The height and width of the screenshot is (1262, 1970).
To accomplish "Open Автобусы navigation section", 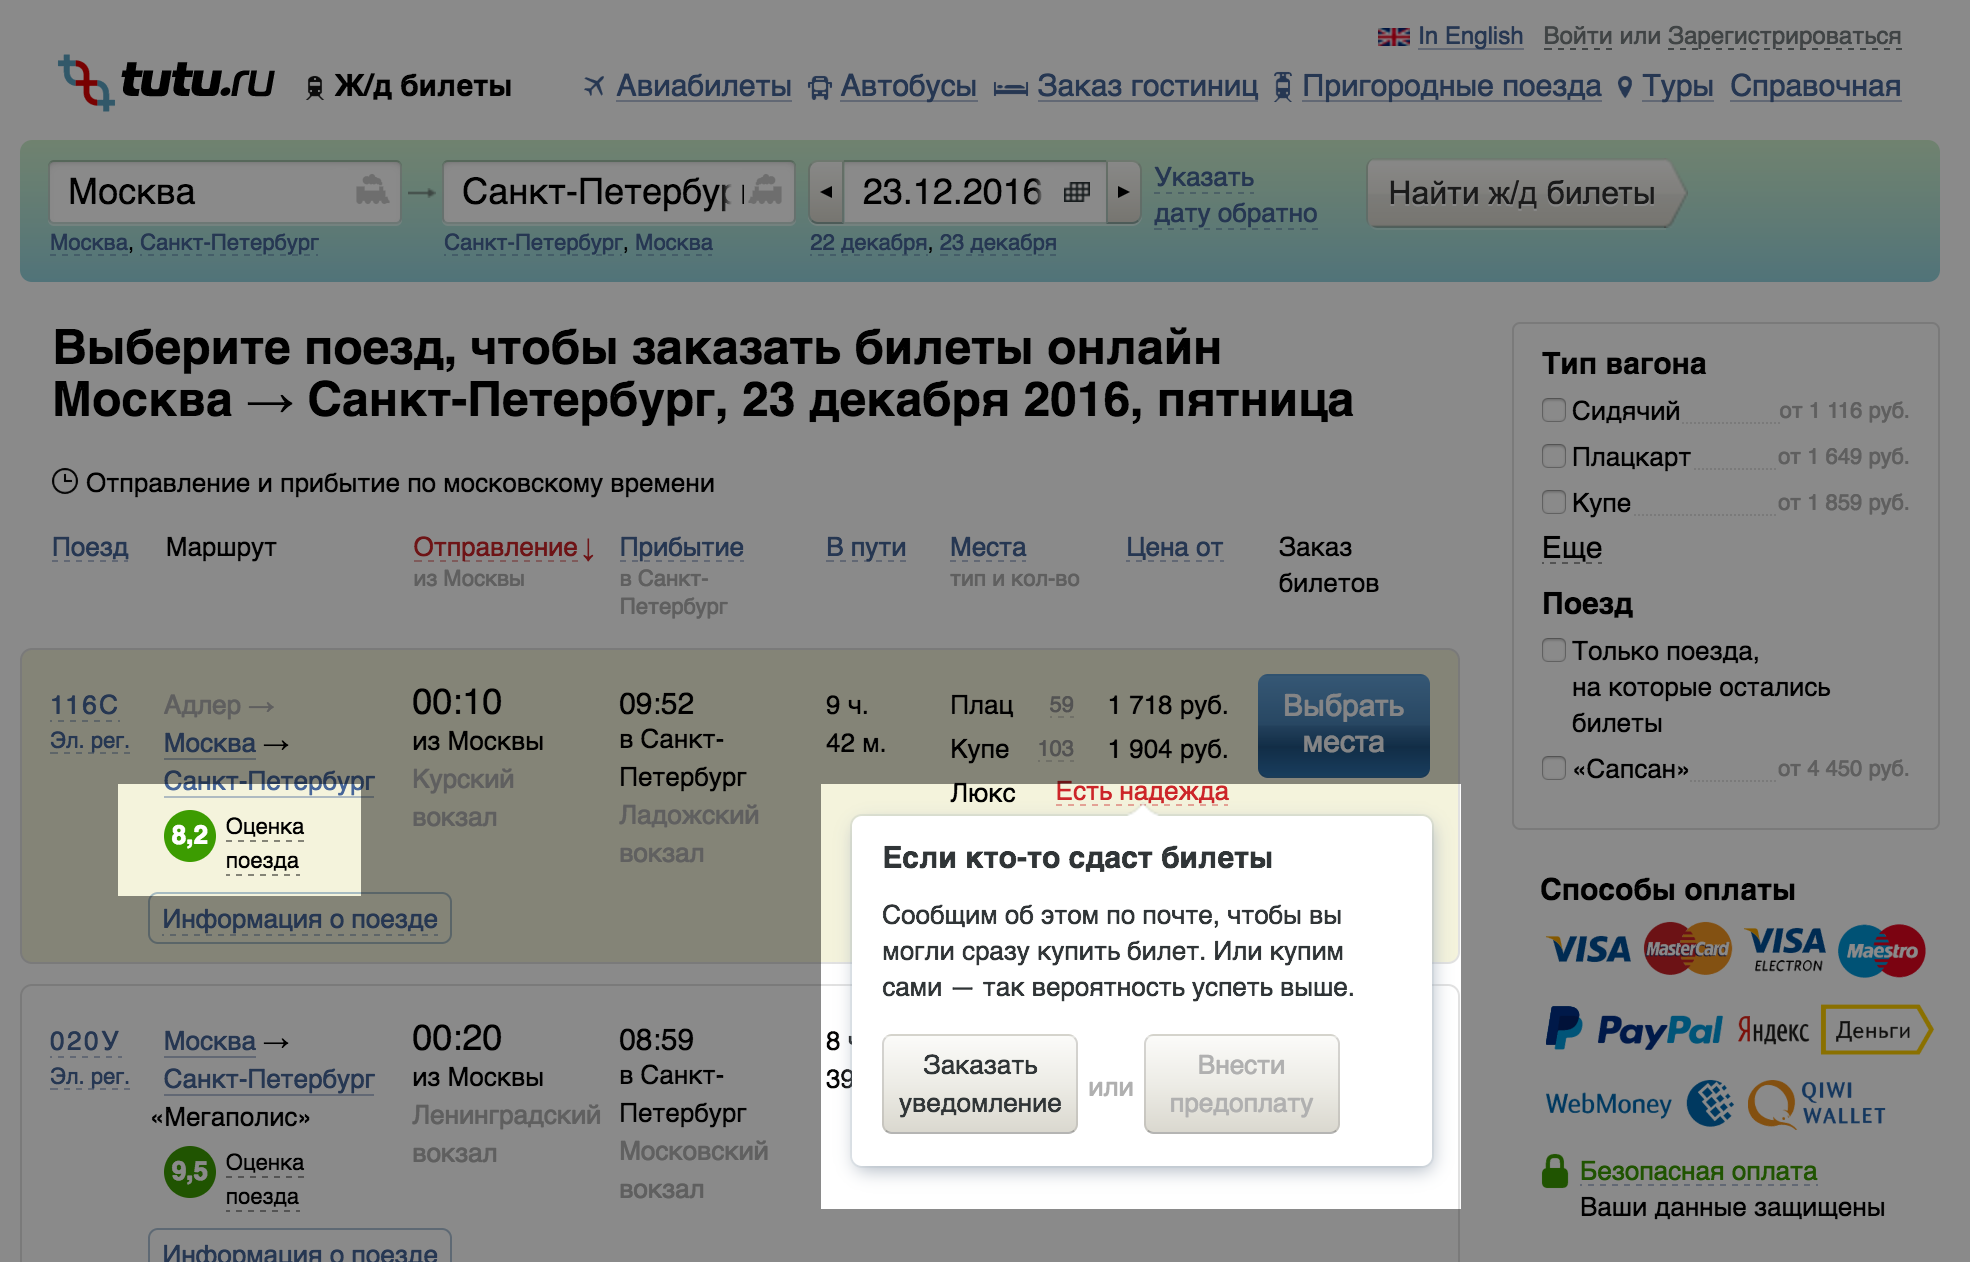I will point(908,86).
